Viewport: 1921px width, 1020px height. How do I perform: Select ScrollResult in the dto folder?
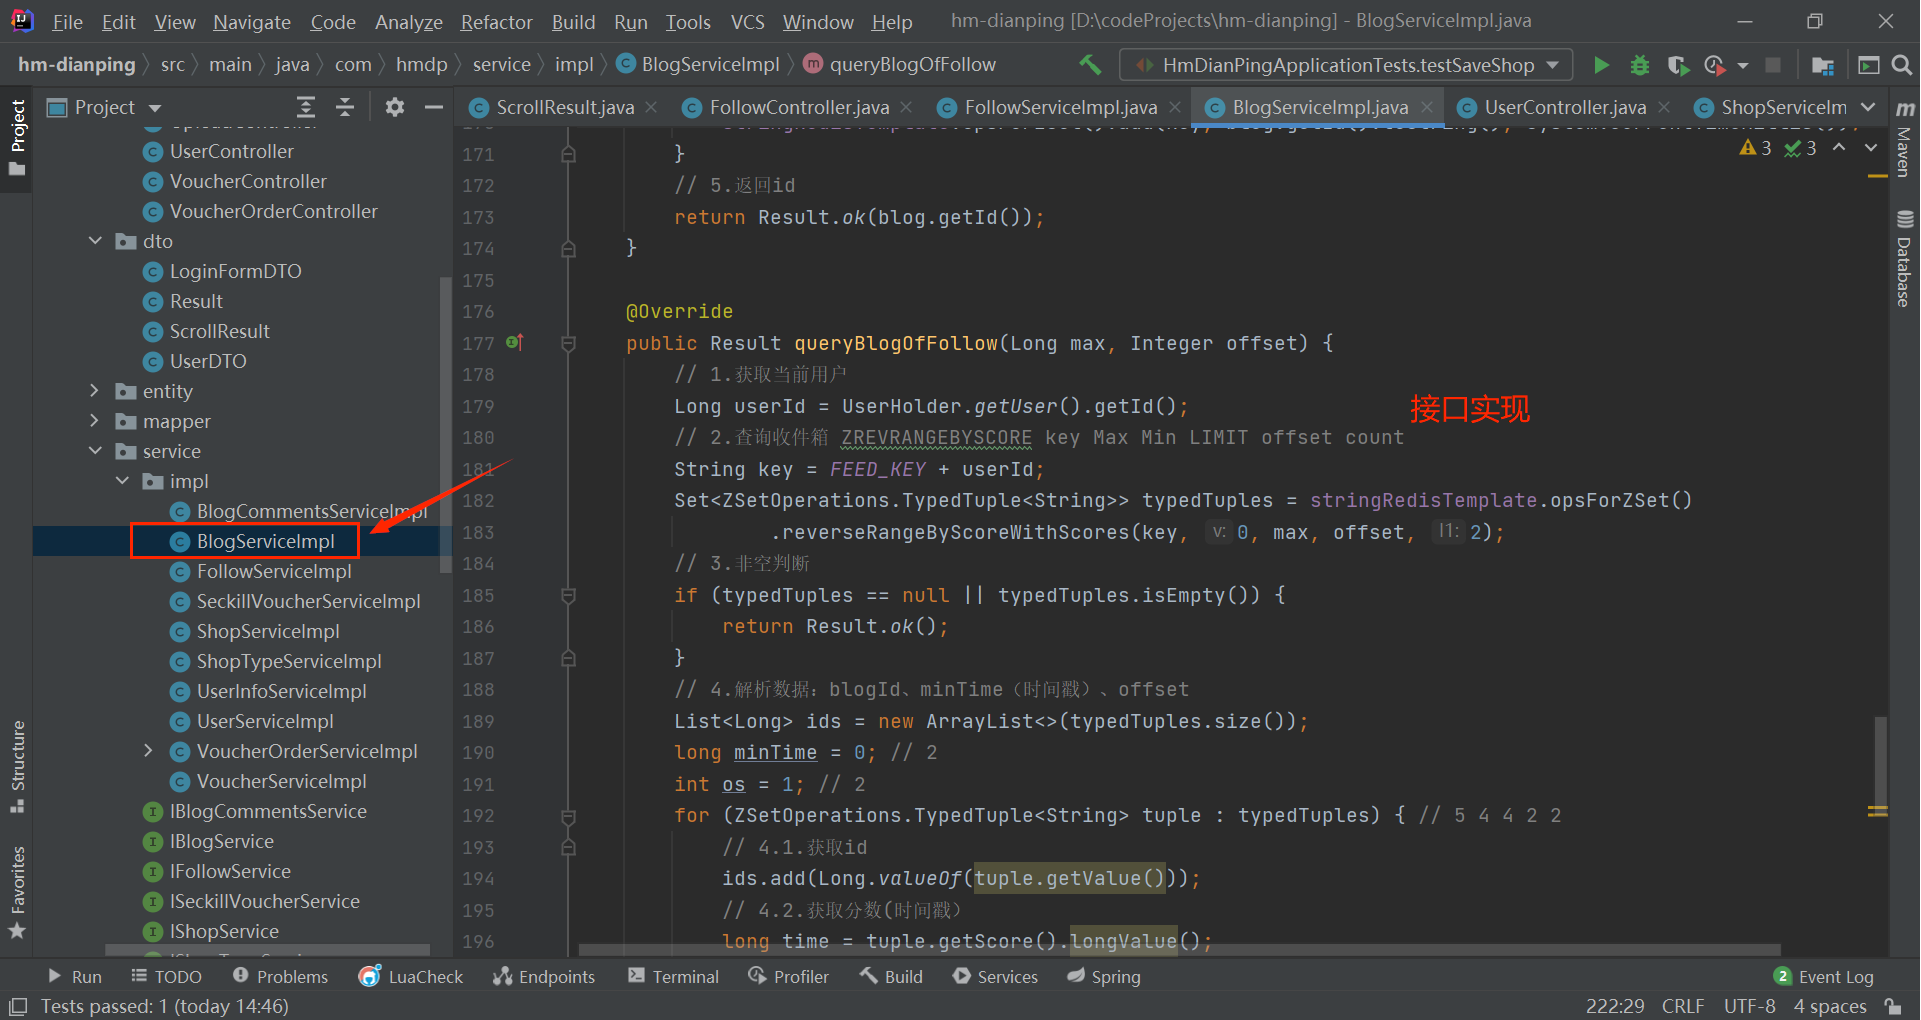(x=219, y=331)
